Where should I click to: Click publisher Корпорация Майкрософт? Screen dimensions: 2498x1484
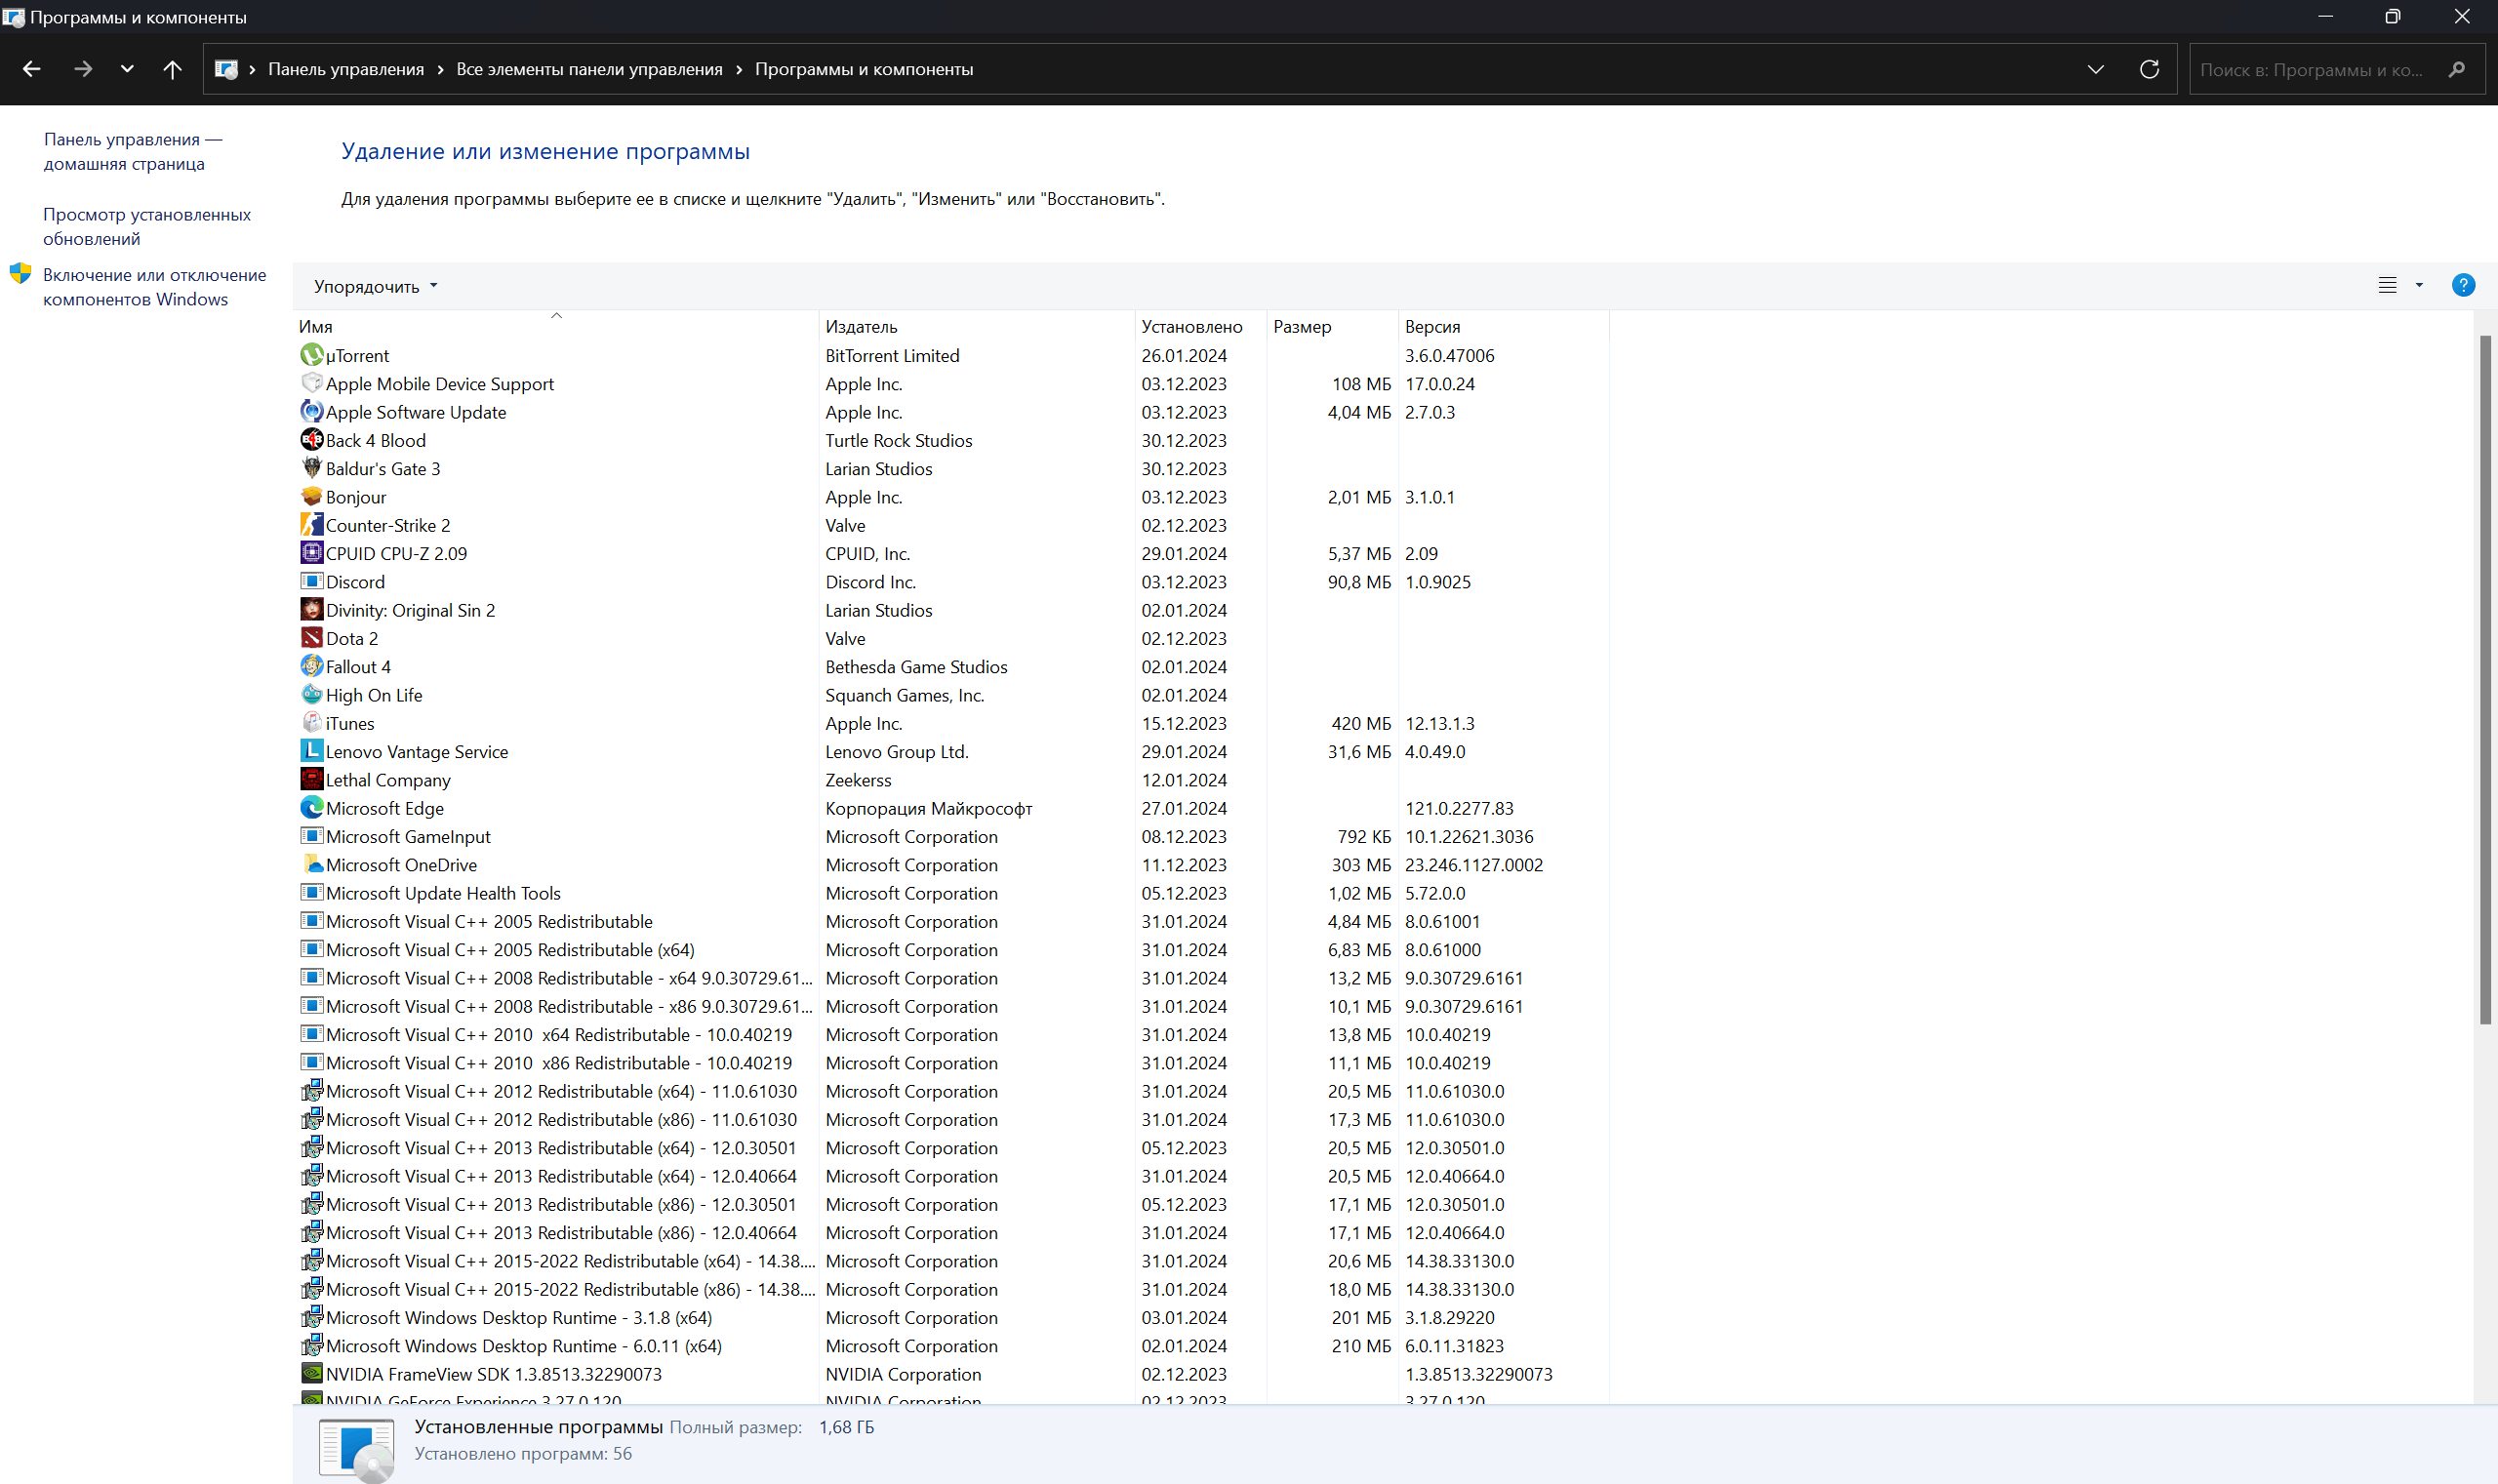[928, 808]
